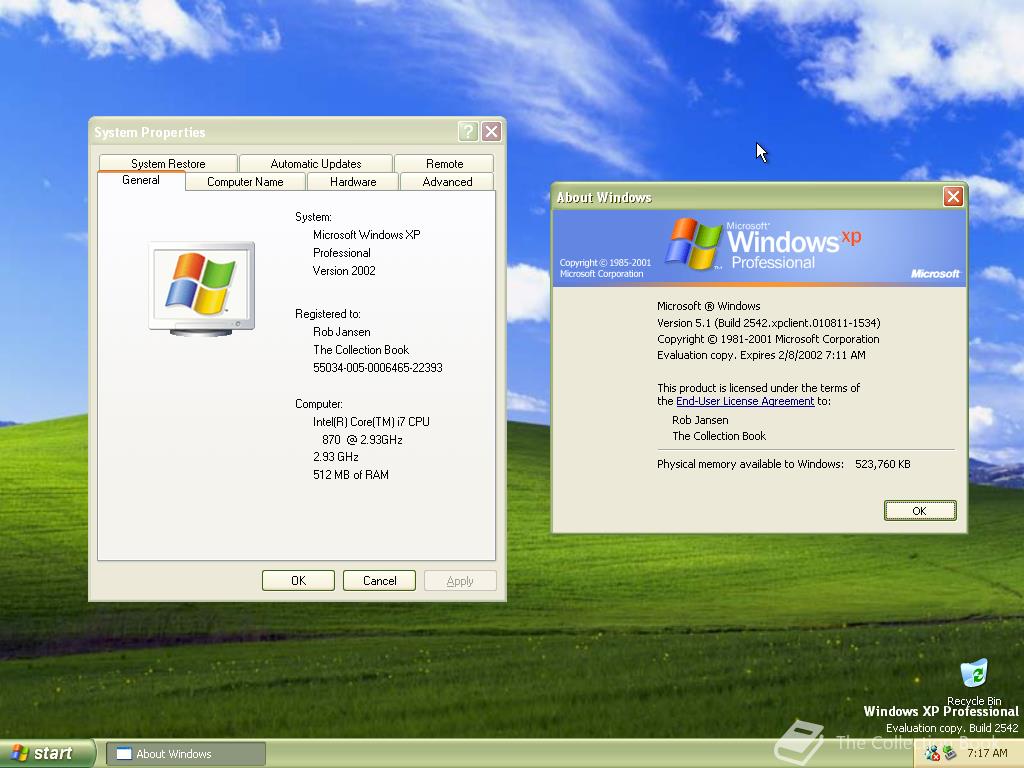Click the '2.93 GHz' speed text

tap(336, 456)
